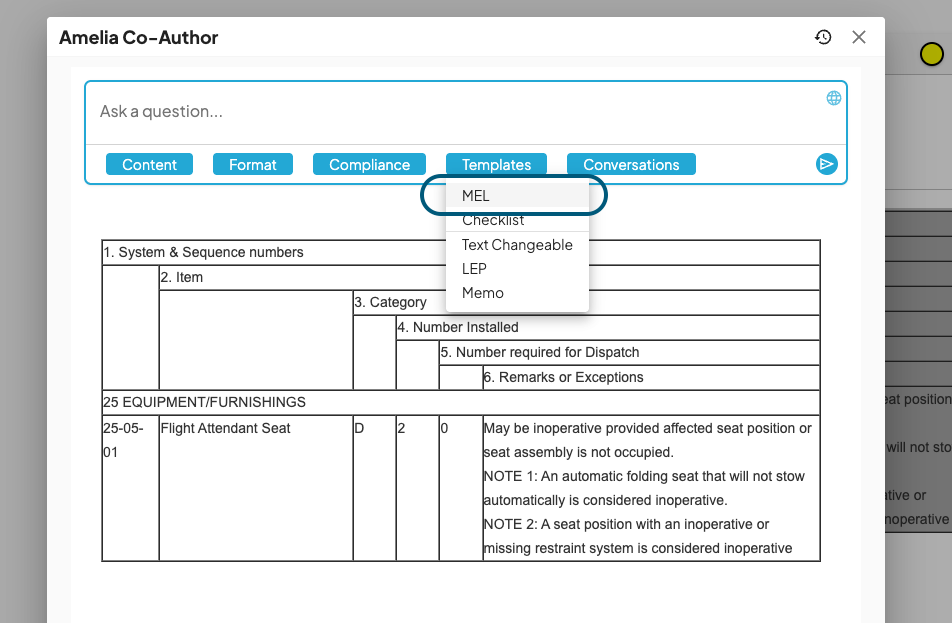Viewport: 952px width, 623px height.
Task: Send the question with arrow icon
Action: coord(826,164)
